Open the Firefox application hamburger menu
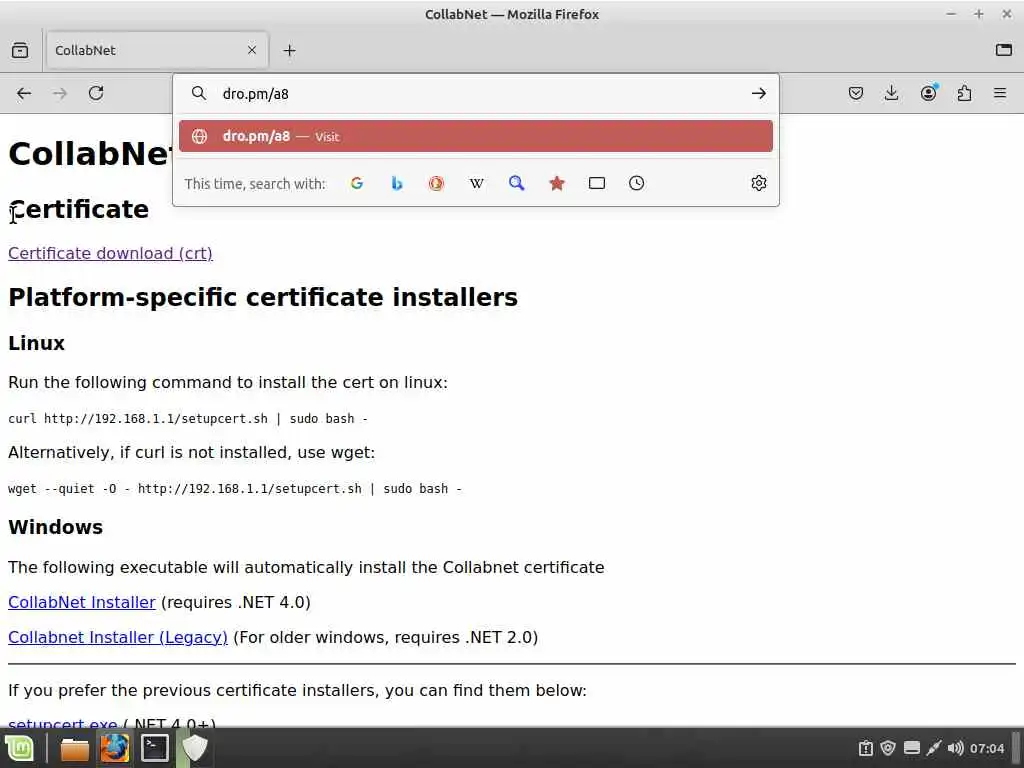The height and width of the screenshot is (768, 1024). pos(1000,93)
